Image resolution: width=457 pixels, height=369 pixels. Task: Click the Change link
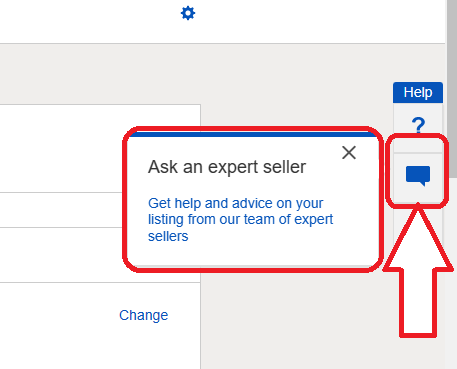coord(144,315)
